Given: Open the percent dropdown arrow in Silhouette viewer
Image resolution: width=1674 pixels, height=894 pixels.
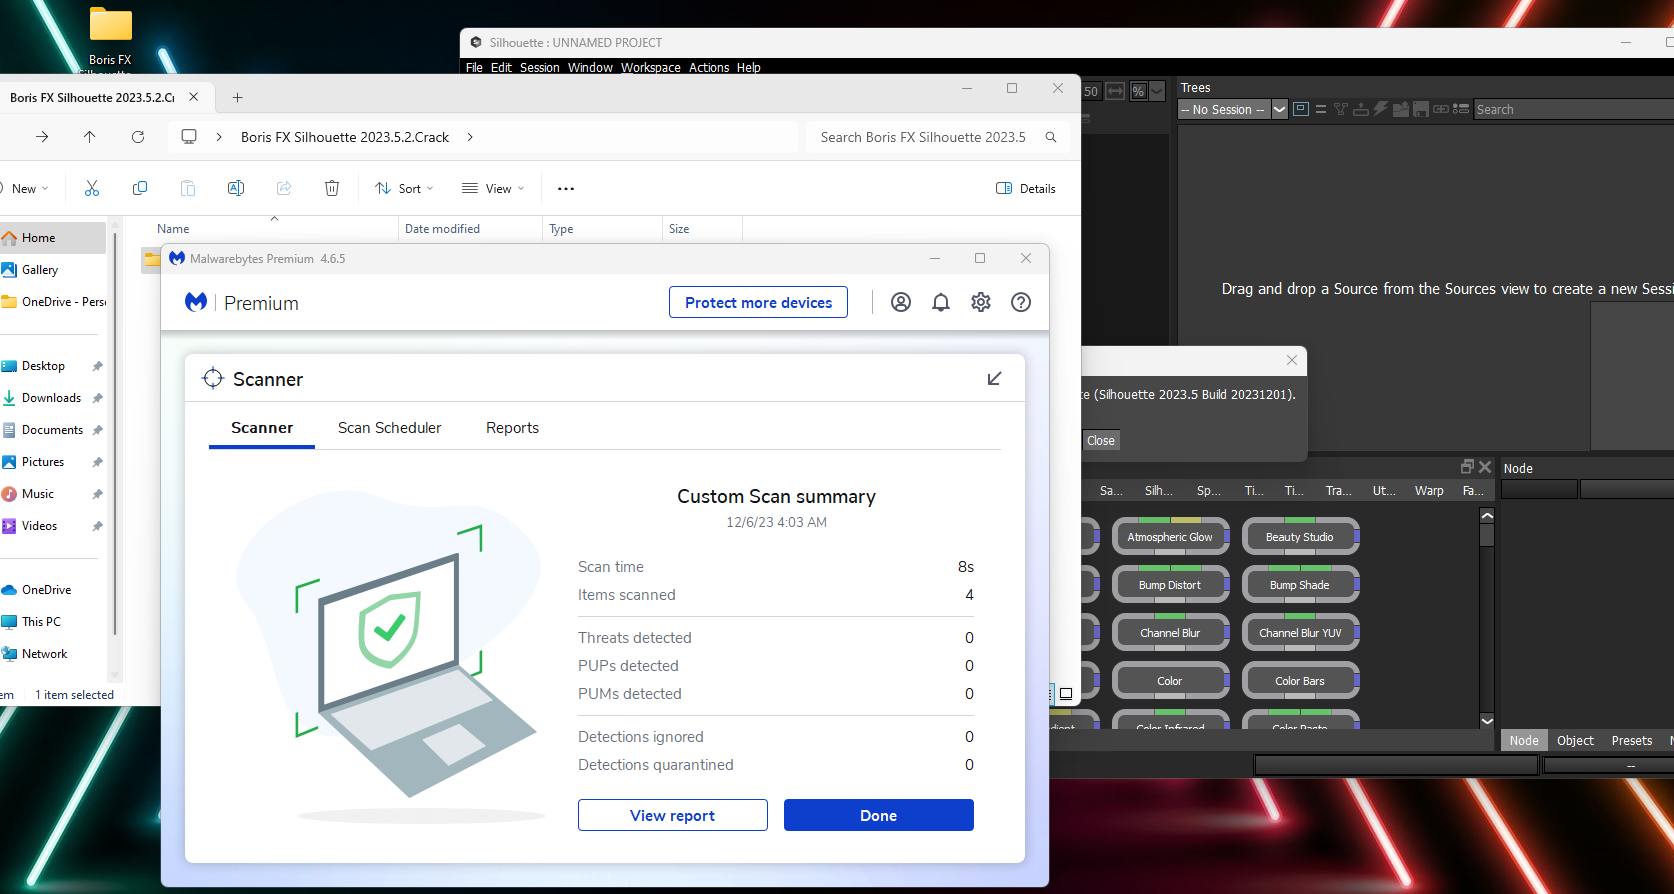Looking at the screenshot, I should pos(1157,91).
